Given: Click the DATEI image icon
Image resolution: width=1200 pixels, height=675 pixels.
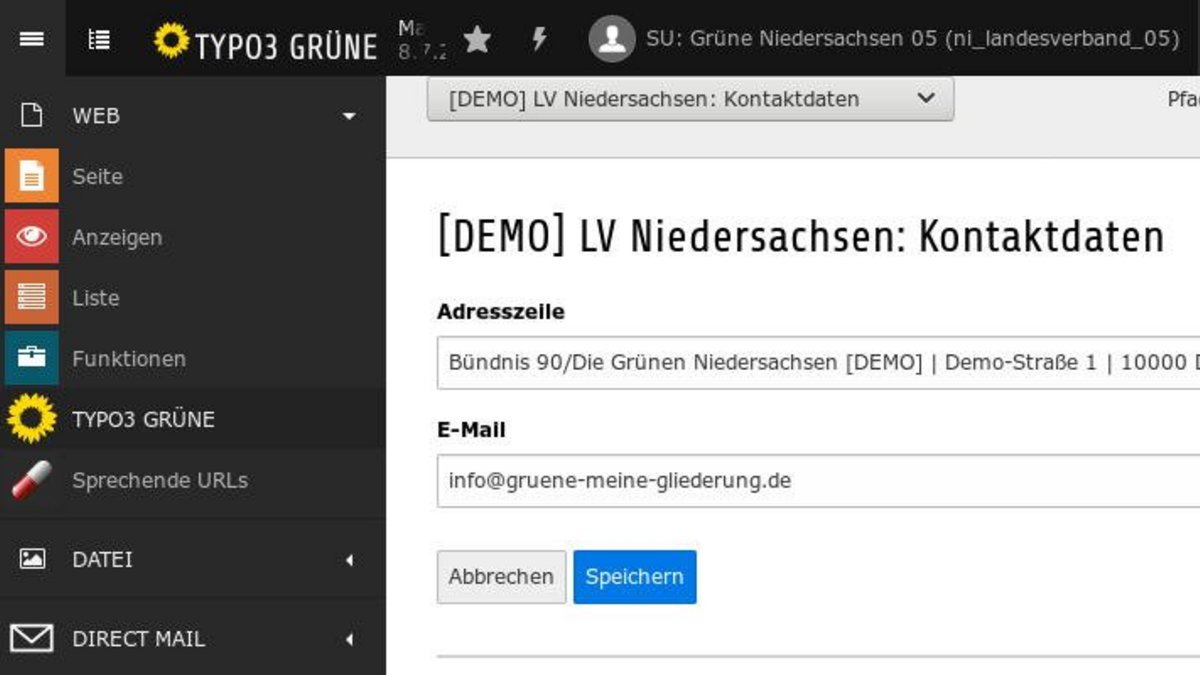Looking at the screenshot, I should click(32, 559).
